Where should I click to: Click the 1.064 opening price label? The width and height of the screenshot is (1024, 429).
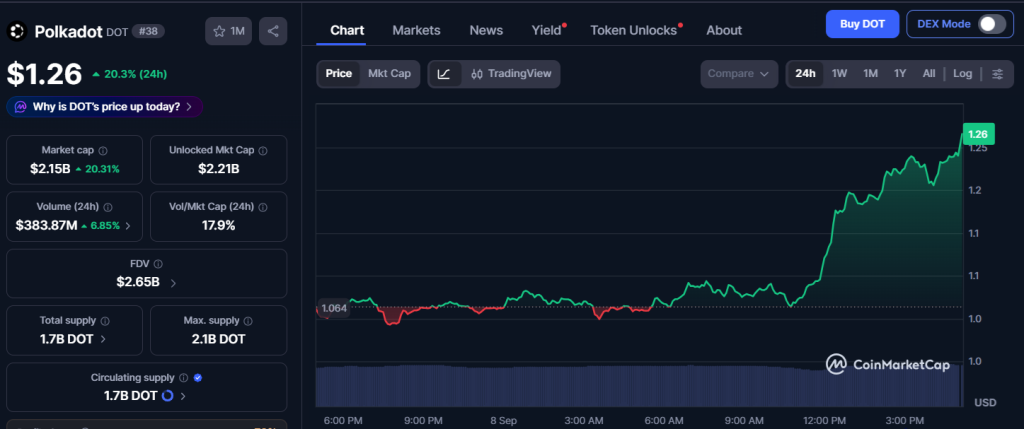coord(334,308)
